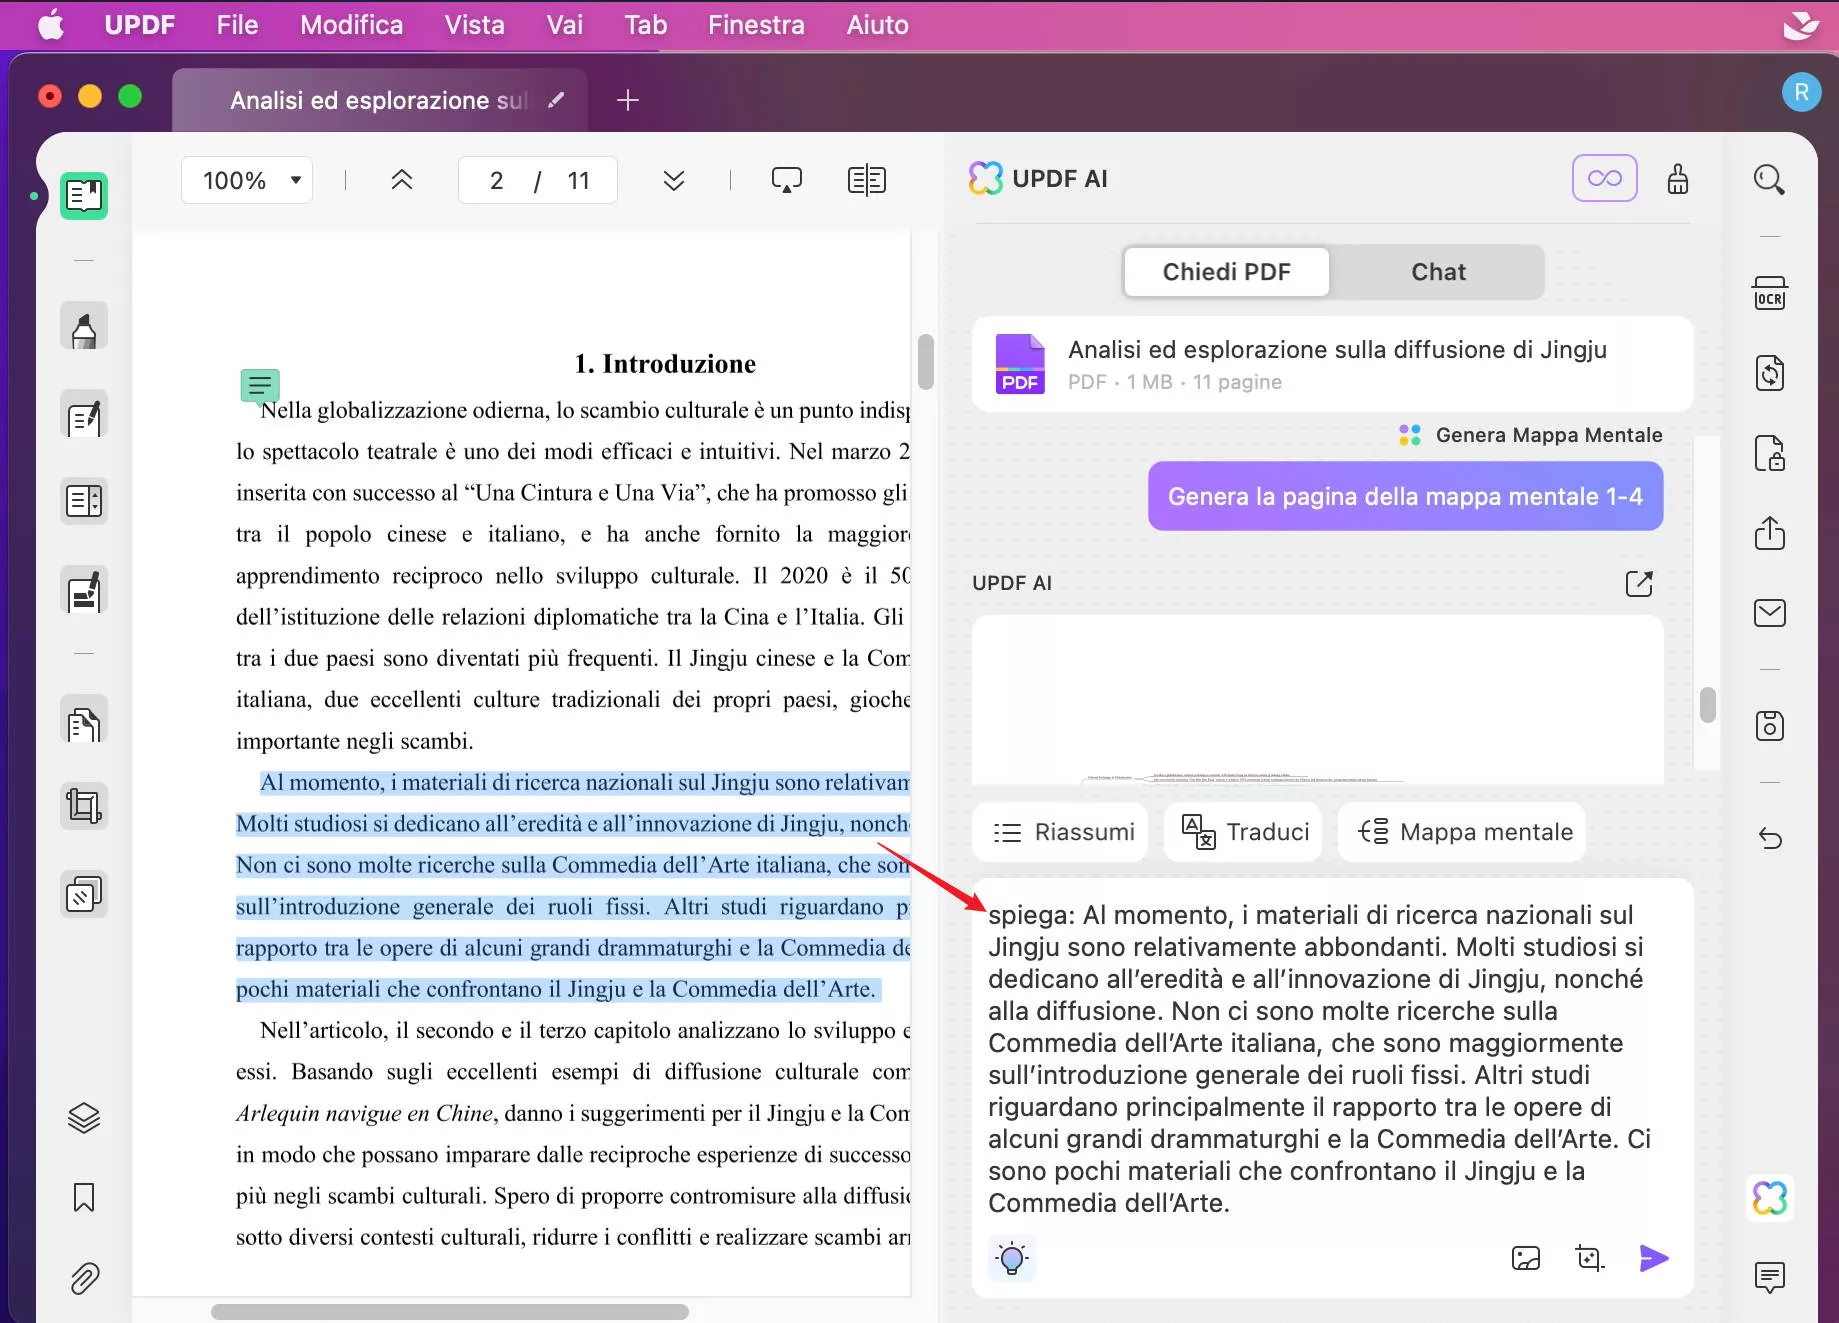Screen dimensions: 1839x1323
Task: Open the File menu
Action: [237, 25]
